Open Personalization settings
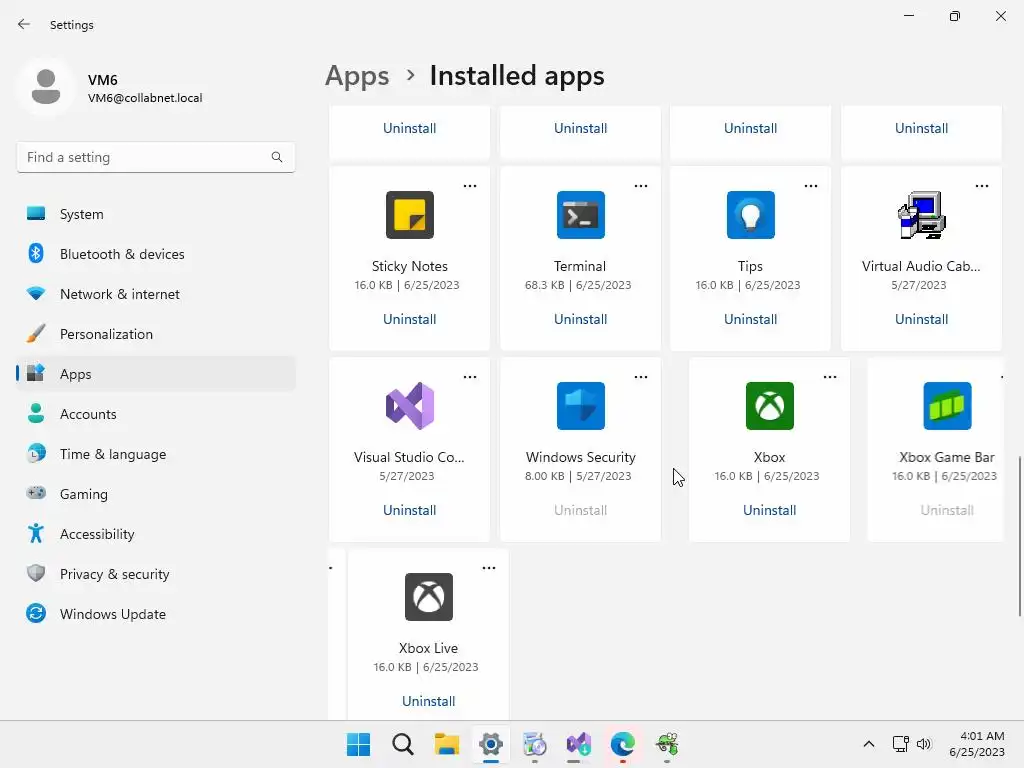The height and width of the screenshot is (768, 1024). [155, 334]
